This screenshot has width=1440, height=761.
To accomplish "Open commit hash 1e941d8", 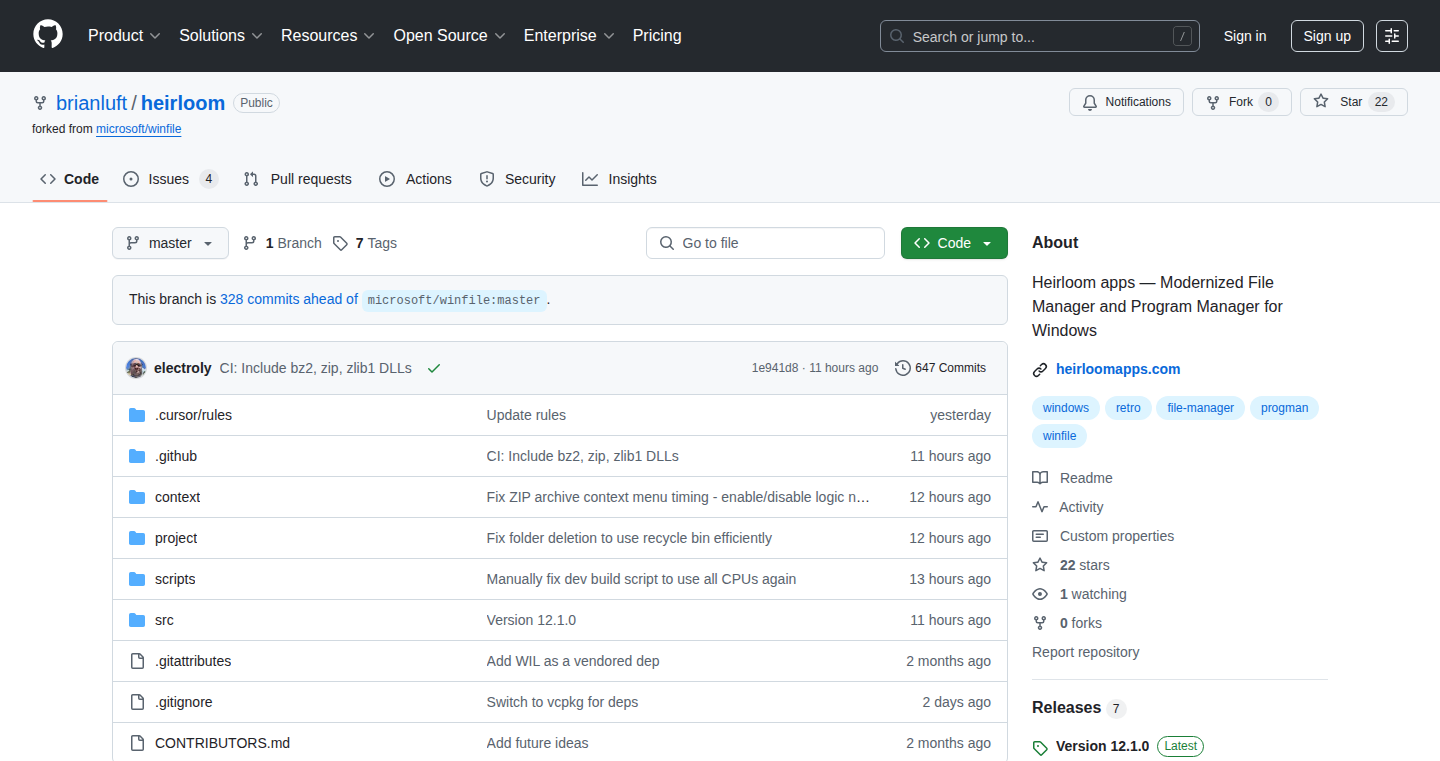I will (x=775, y=368).
